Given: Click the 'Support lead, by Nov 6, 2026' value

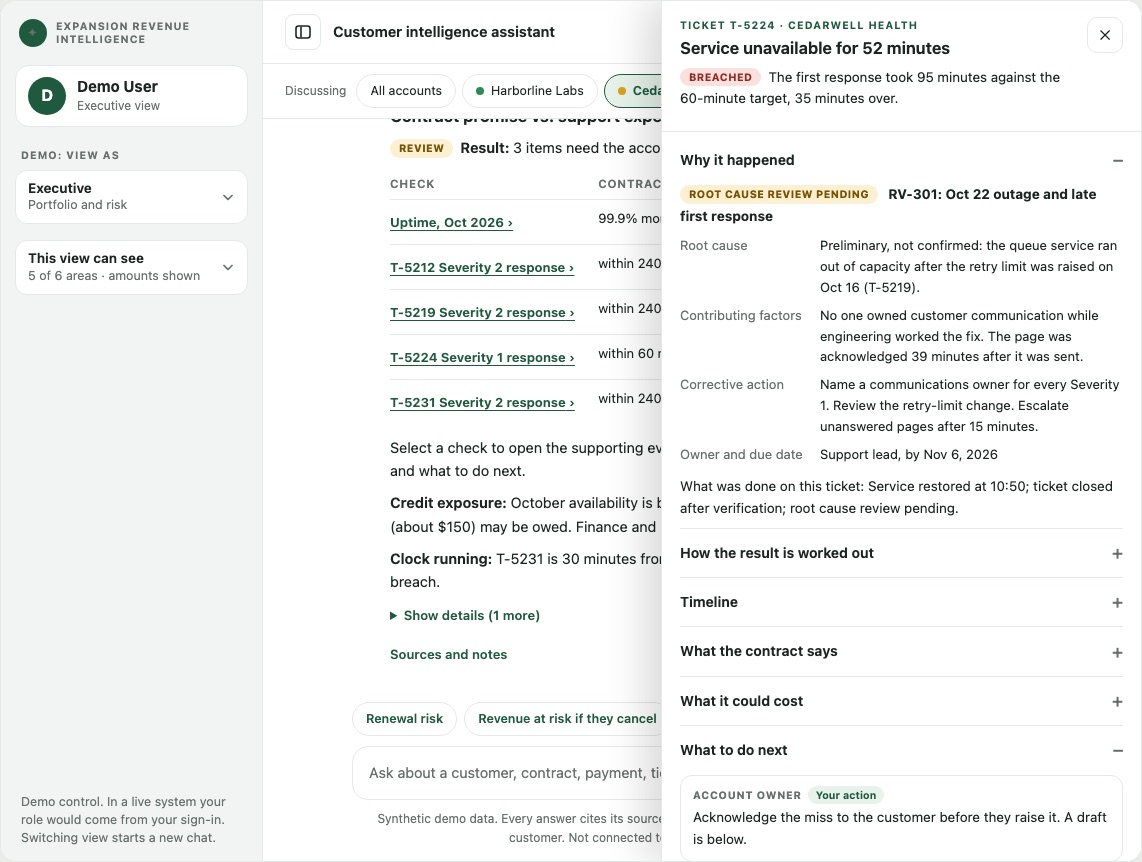Looking at the screenshot, I should tap(909, 455).
